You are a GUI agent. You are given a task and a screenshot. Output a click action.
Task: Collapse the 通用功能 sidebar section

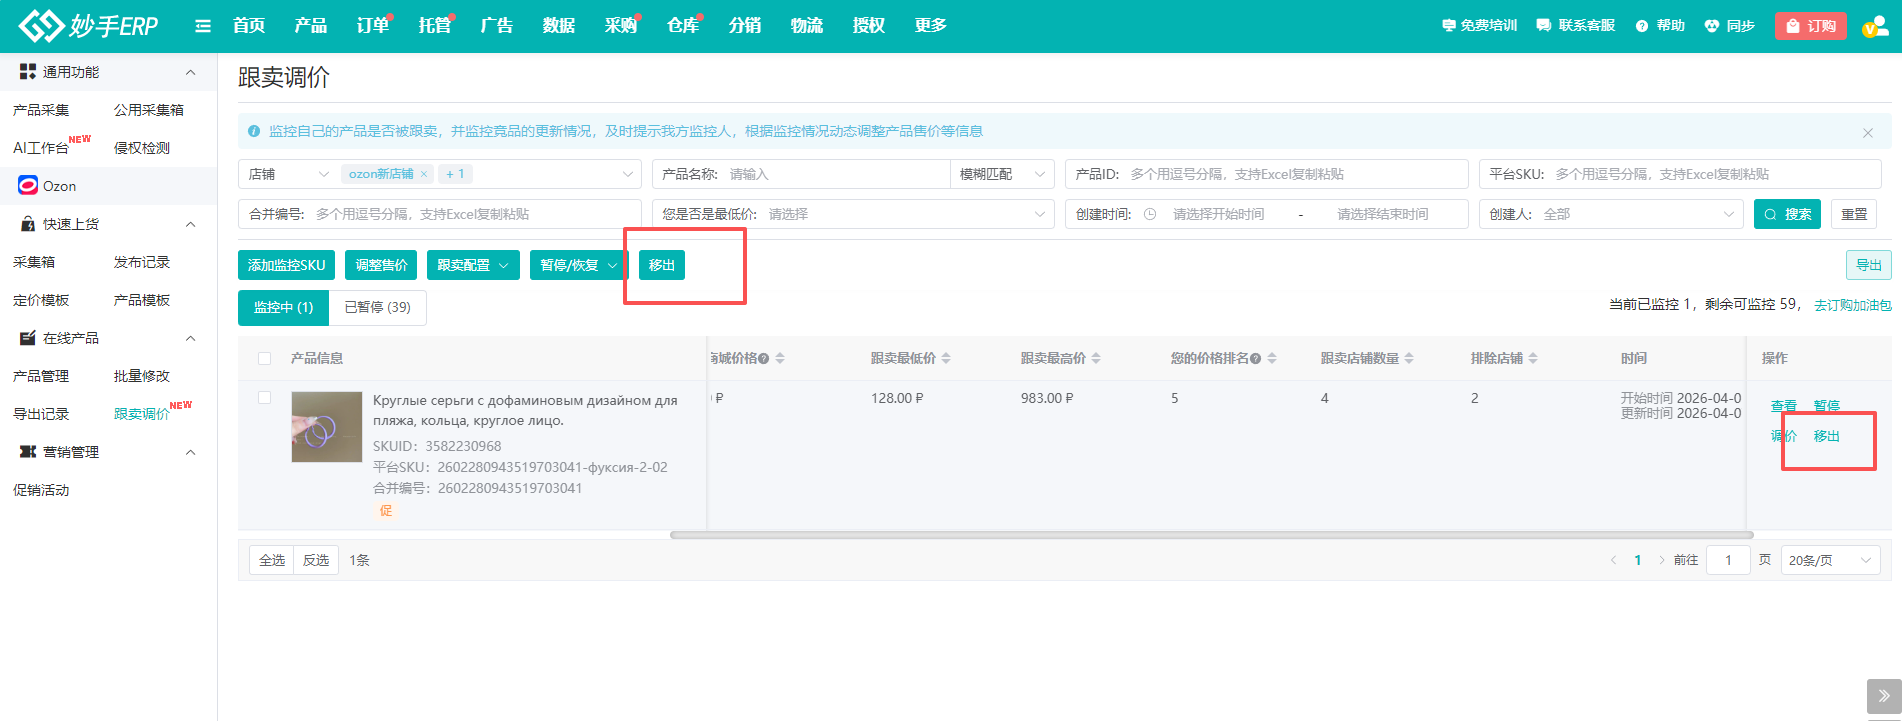[x=190, y=72]
